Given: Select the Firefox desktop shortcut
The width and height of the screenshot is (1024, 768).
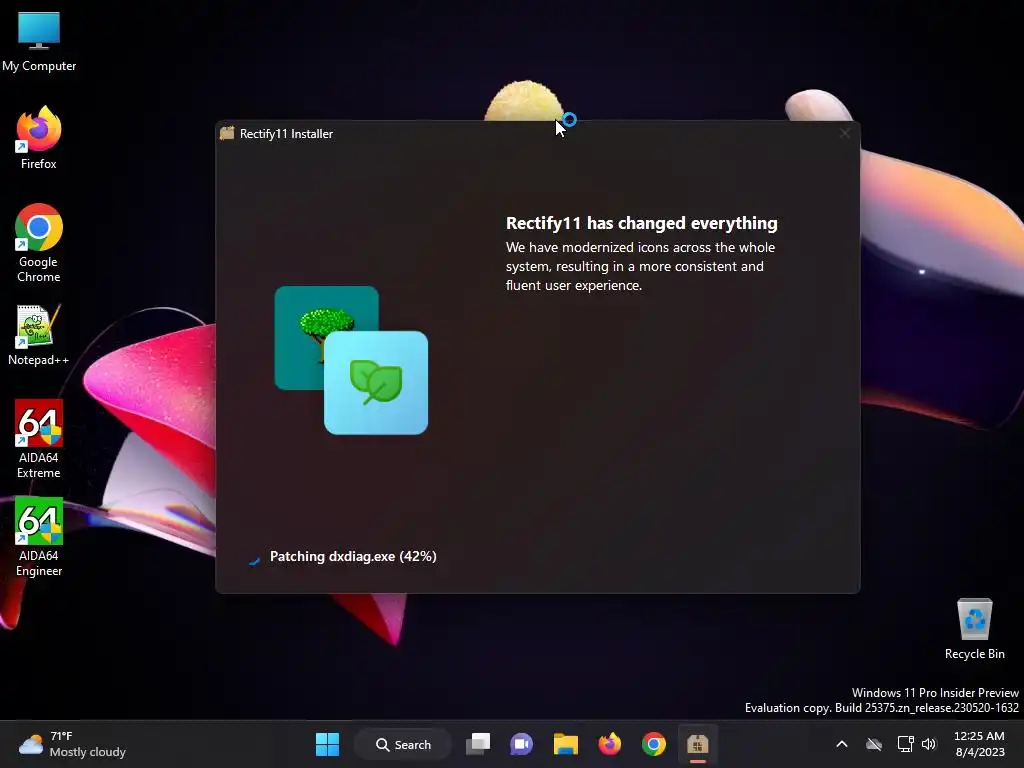Looking at the screenshot, I should (39, 138).
